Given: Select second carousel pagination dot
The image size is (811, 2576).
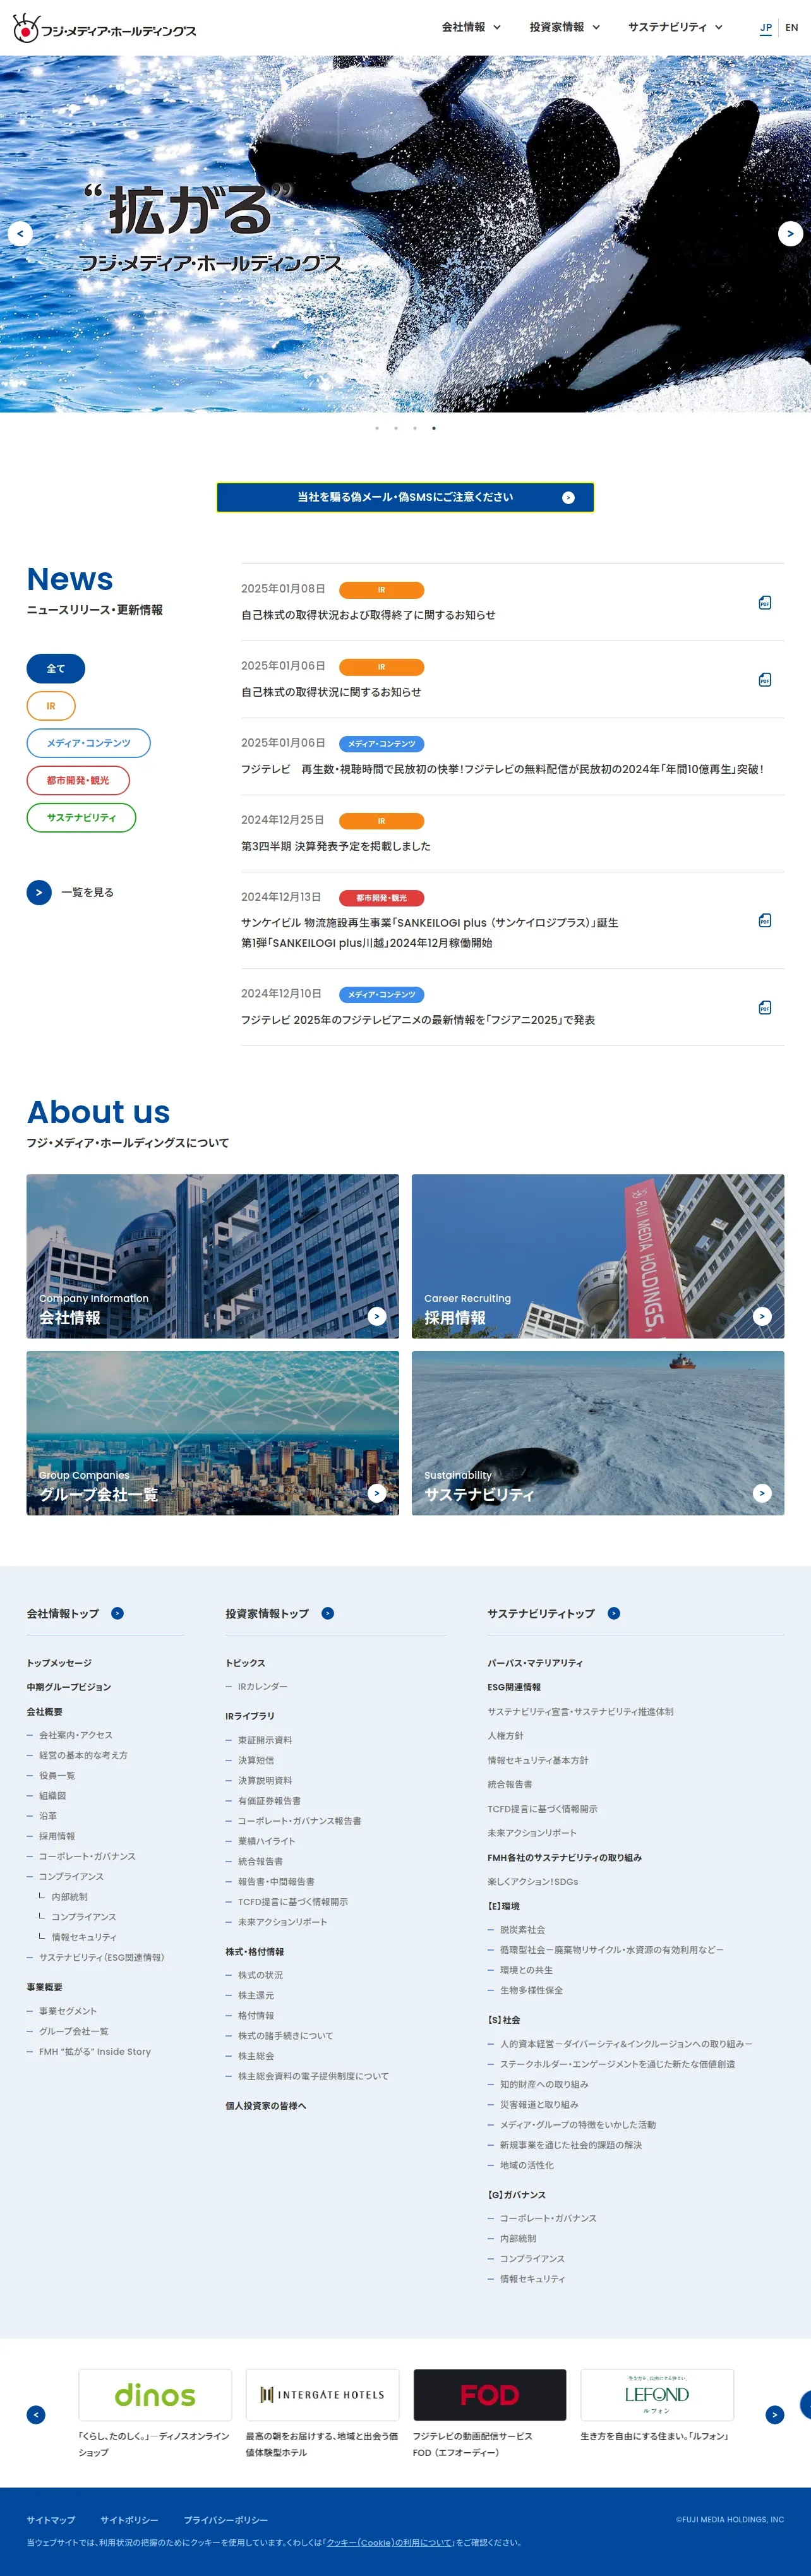Looking at the screenshot, I should coord(396,428).
